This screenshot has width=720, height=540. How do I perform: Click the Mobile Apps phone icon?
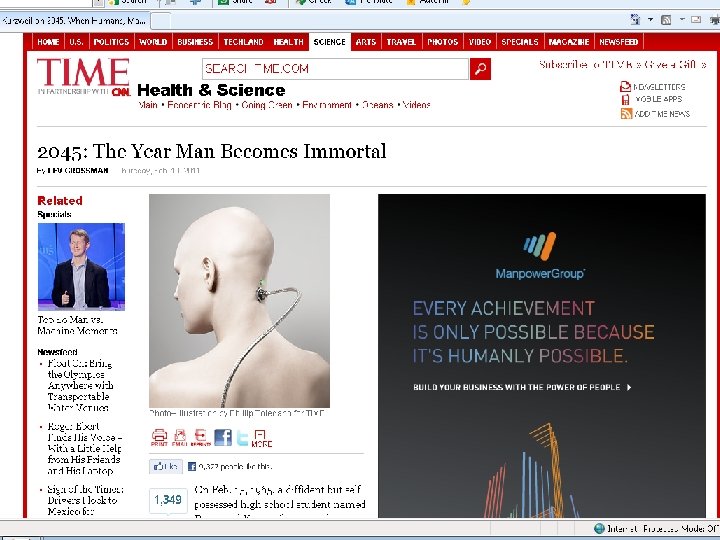(625, 99)
